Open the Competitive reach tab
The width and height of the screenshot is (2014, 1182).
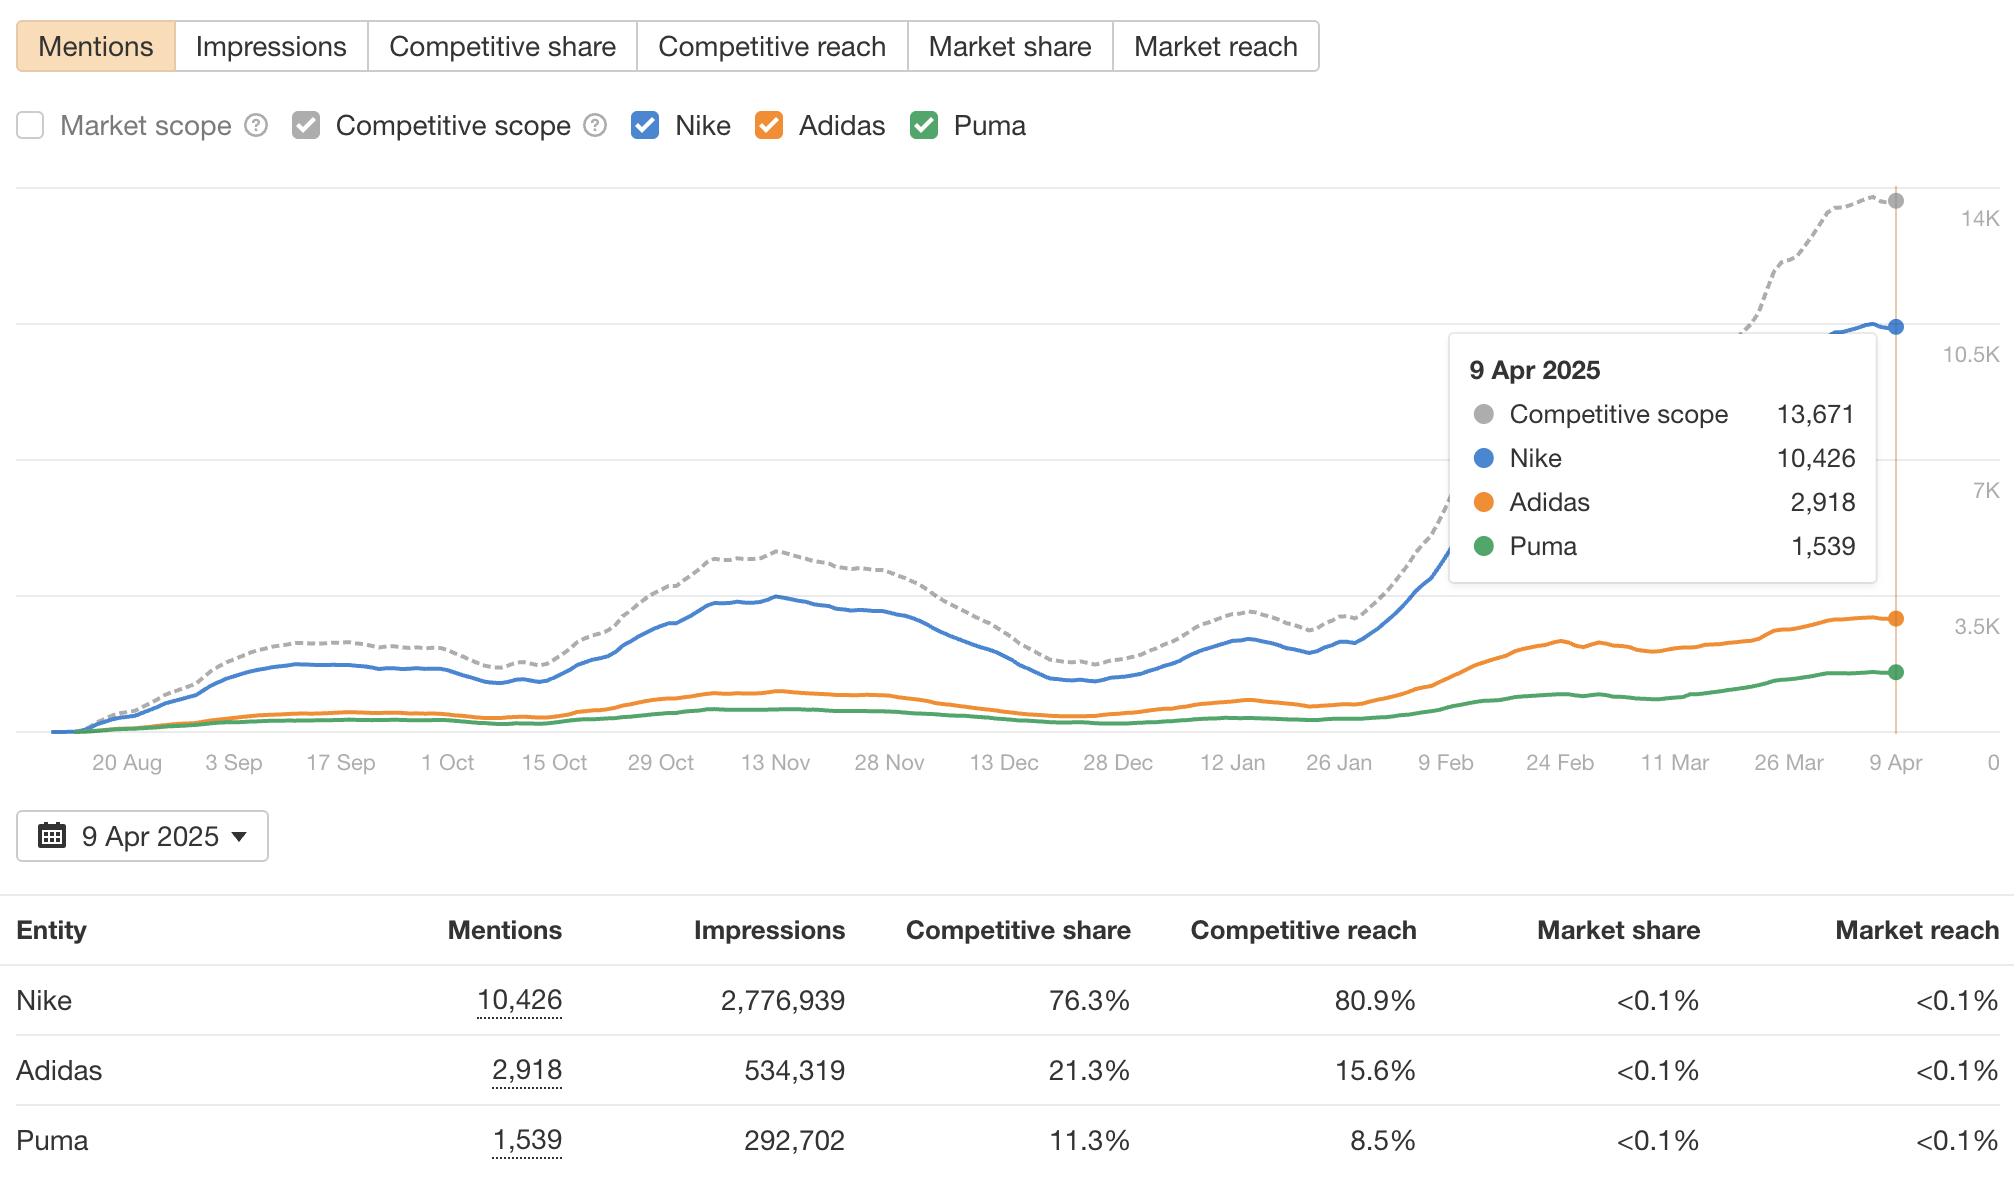pyautogui.click(x=771, y=45)
